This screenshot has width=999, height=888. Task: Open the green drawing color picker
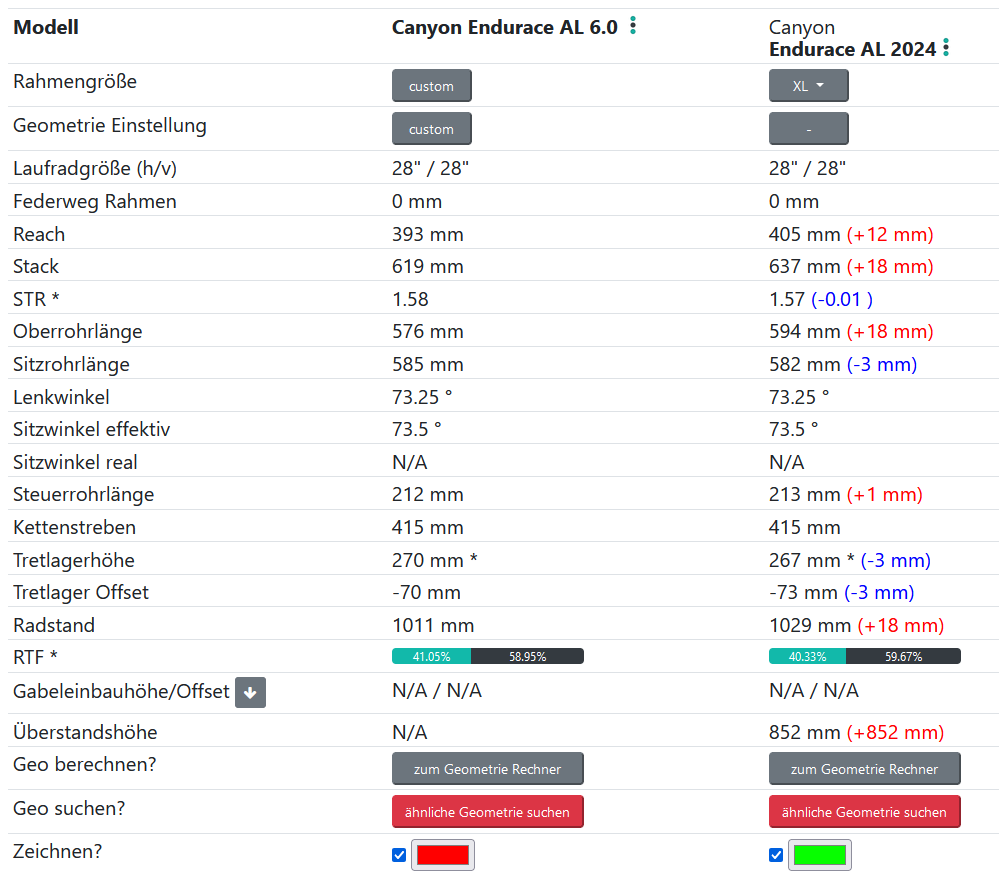click(819, 855)
